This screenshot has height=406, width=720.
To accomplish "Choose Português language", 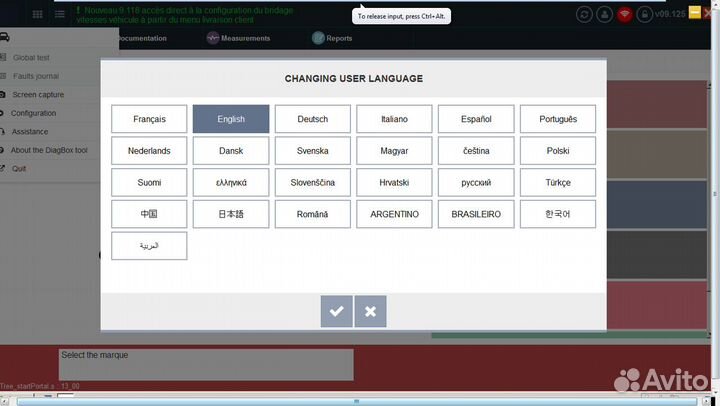I will coord(558,119).
